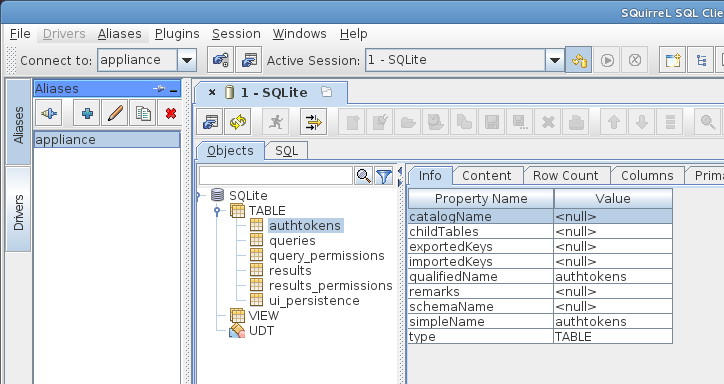
Task: Click the red X delete alias icon
Action: pyautogui.click(x=170, y=113)
